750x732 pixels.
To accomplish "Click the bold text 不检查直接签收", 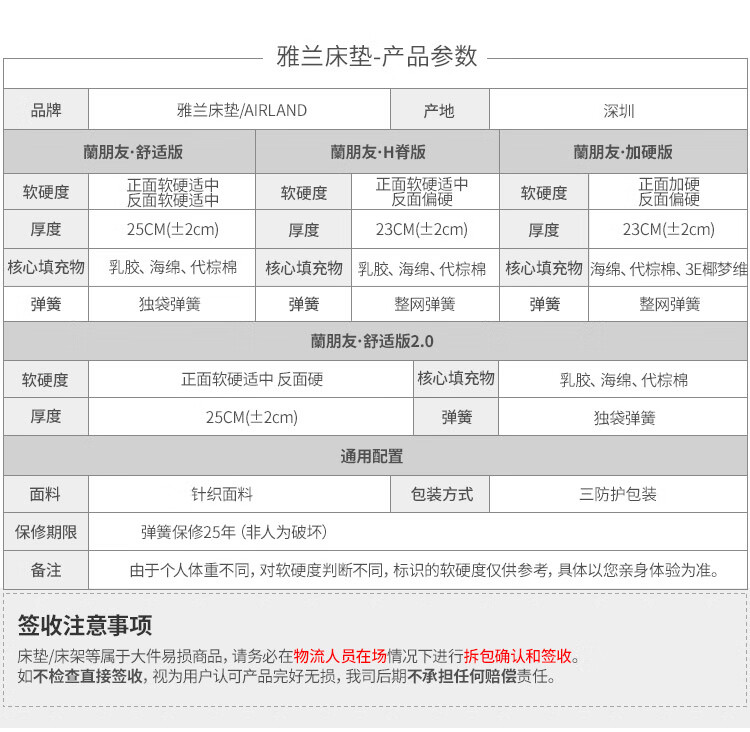I will pos(88,677).
